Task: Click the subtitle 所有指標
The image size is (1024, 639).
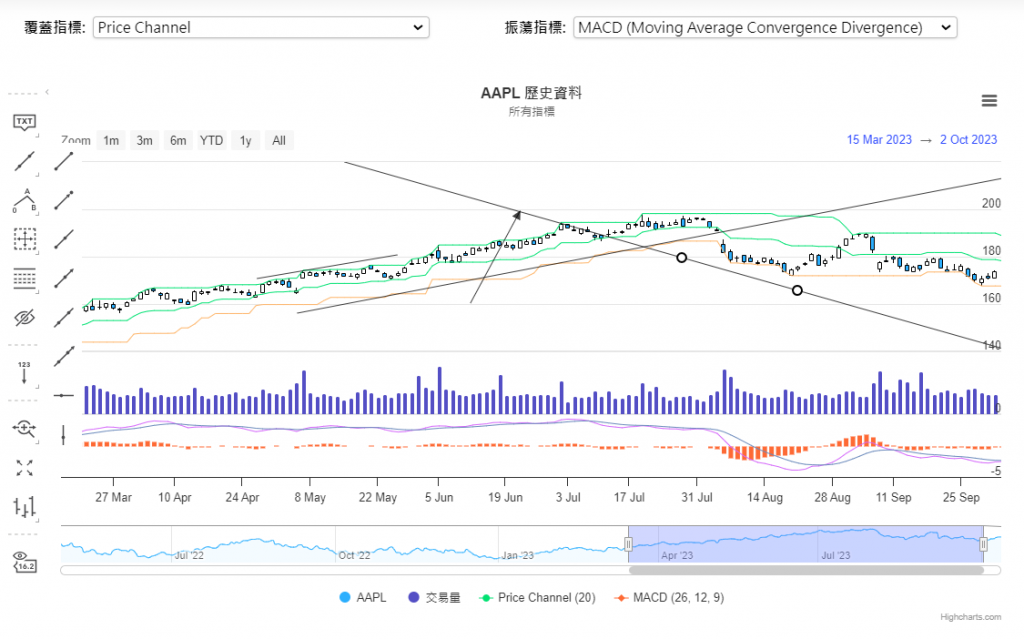Action: pyautogui.click(x=531, y=112)
